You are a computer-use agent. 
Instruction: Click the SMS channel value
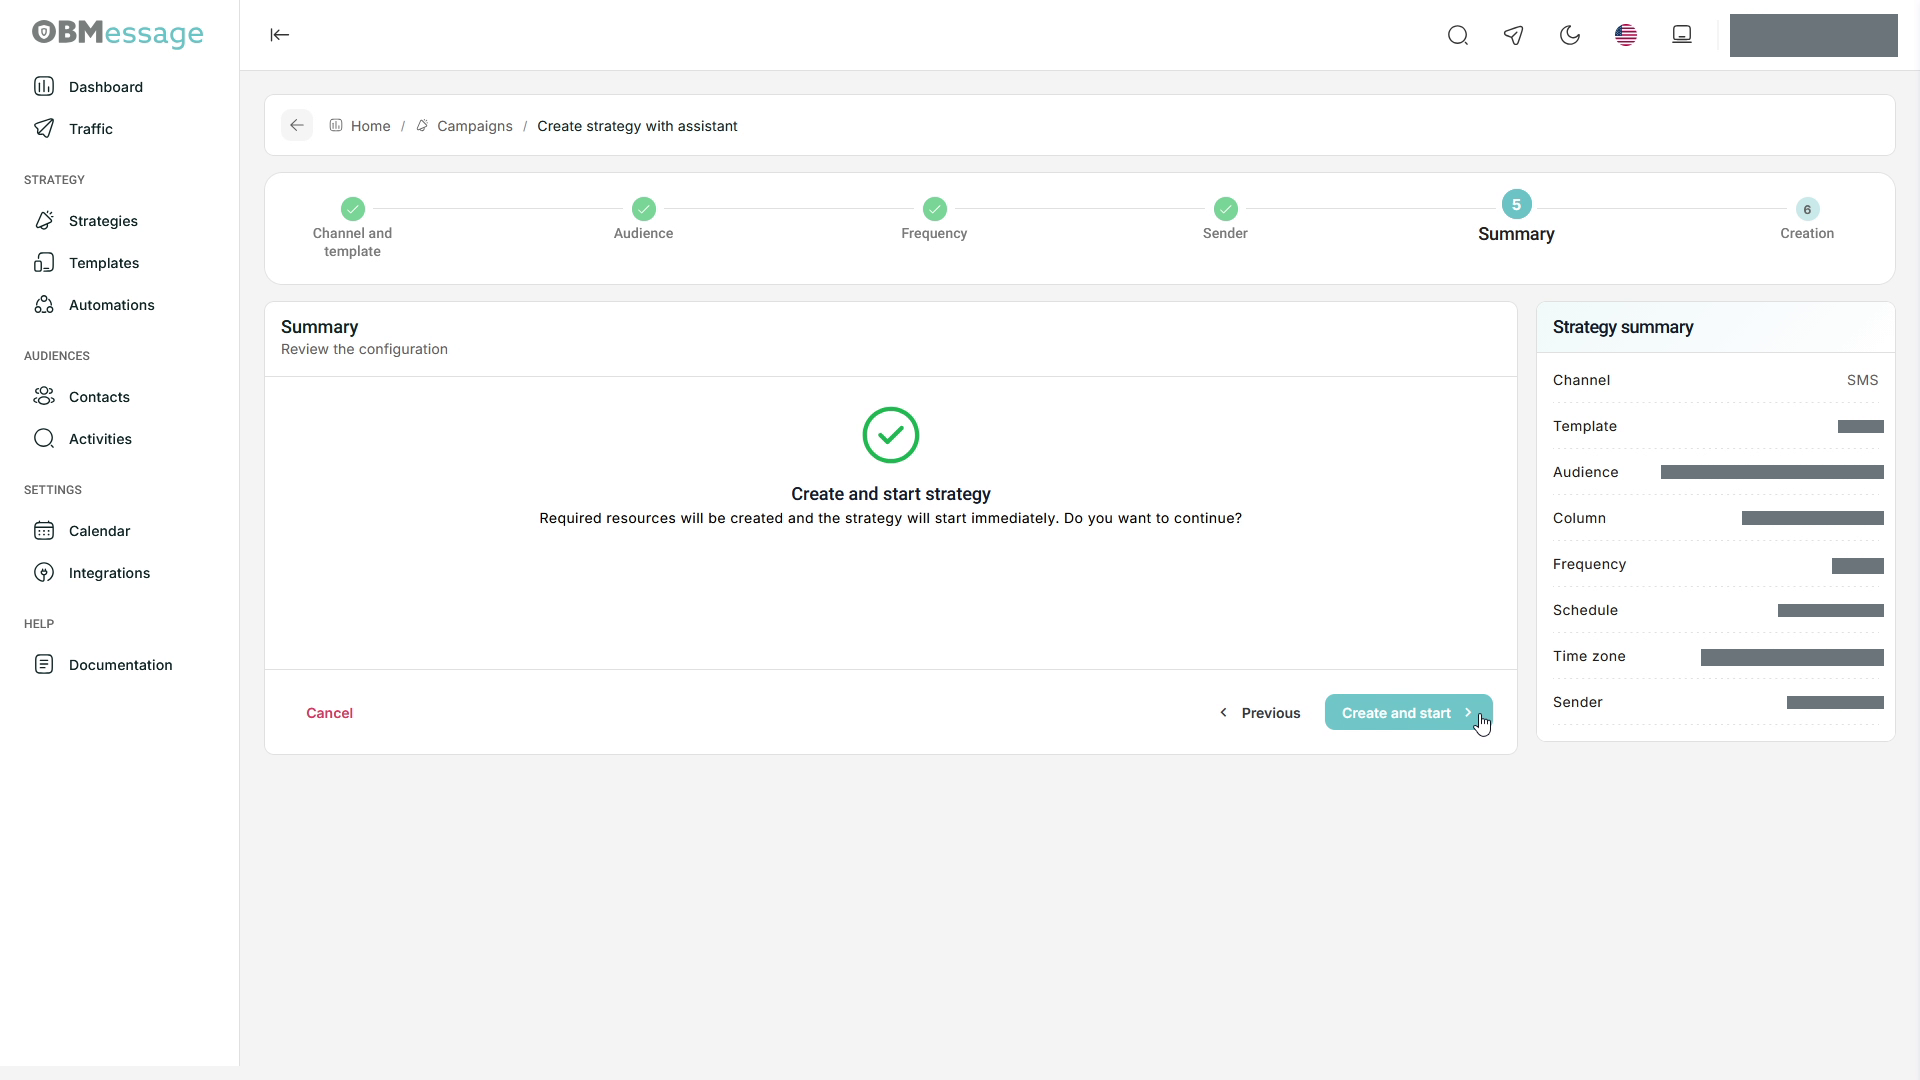[x=1862, y=380]
